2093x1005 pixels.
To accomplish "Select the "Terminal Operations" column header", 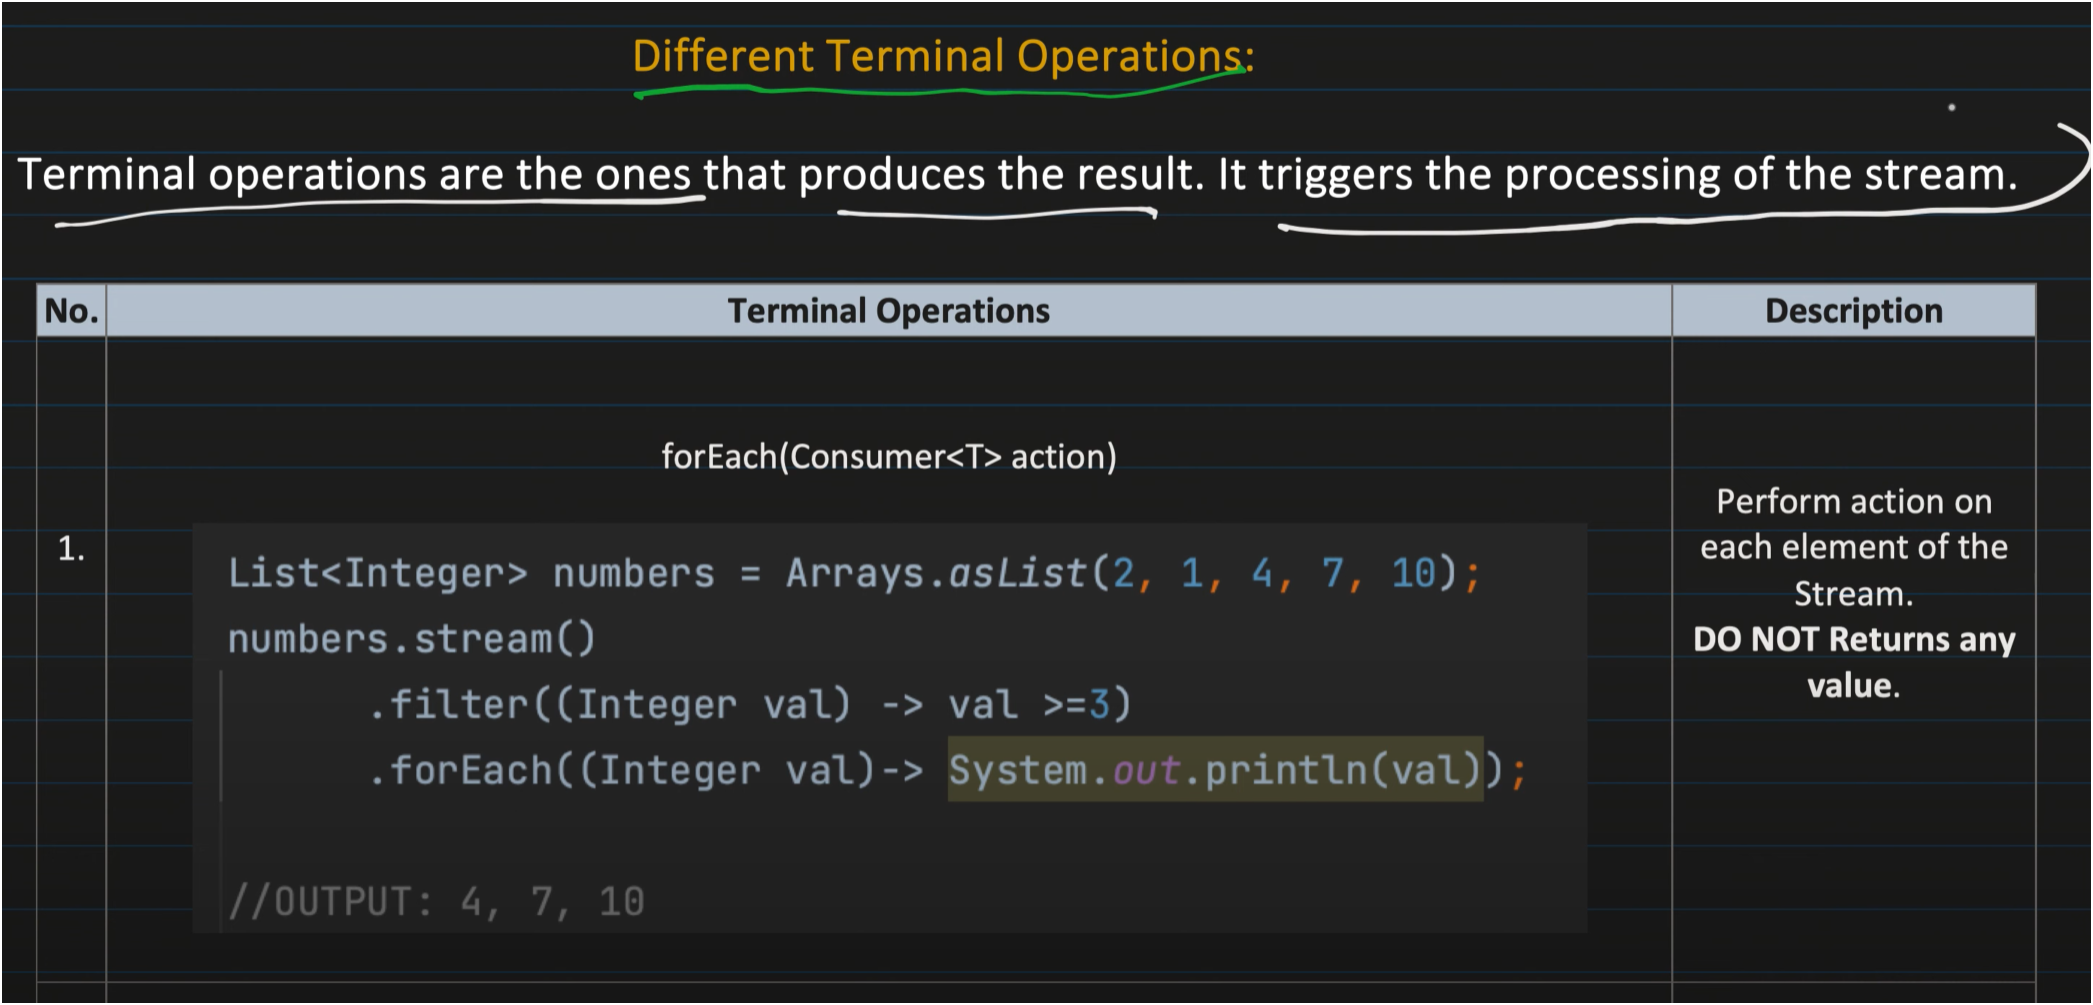I will [888, 311].
